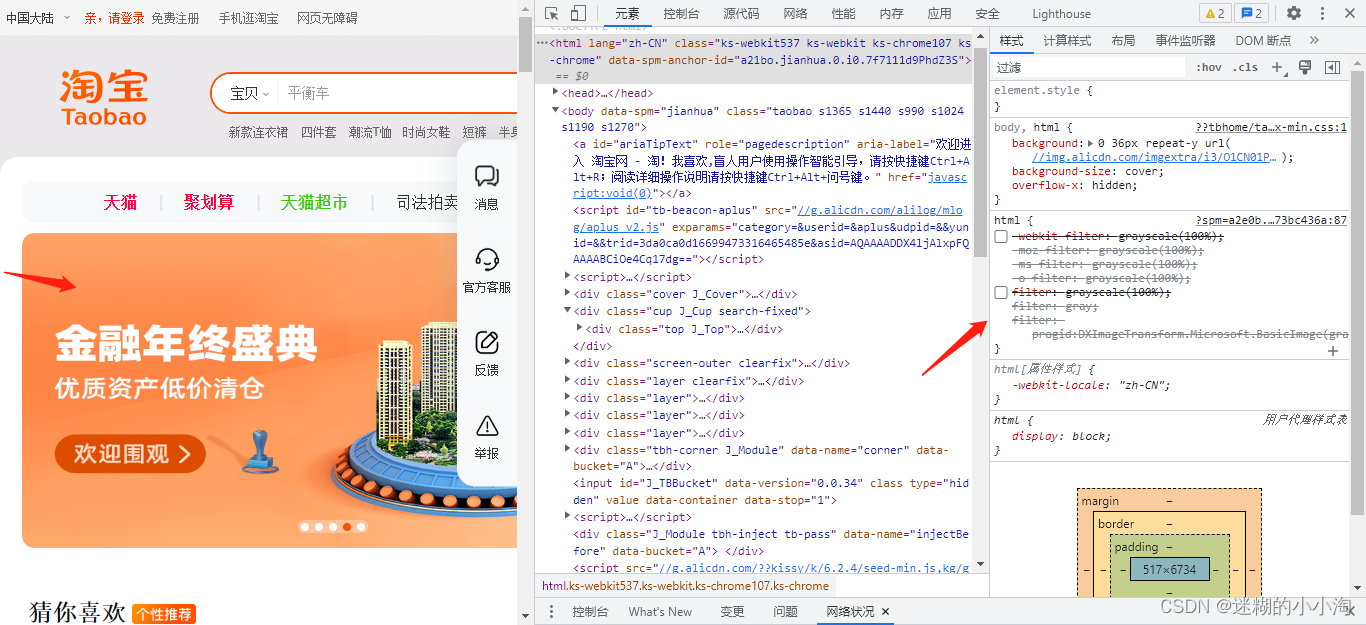The image size is (1366, 625).
Task: Click the warnings count badge
Action: click(x=1215, y=13)
